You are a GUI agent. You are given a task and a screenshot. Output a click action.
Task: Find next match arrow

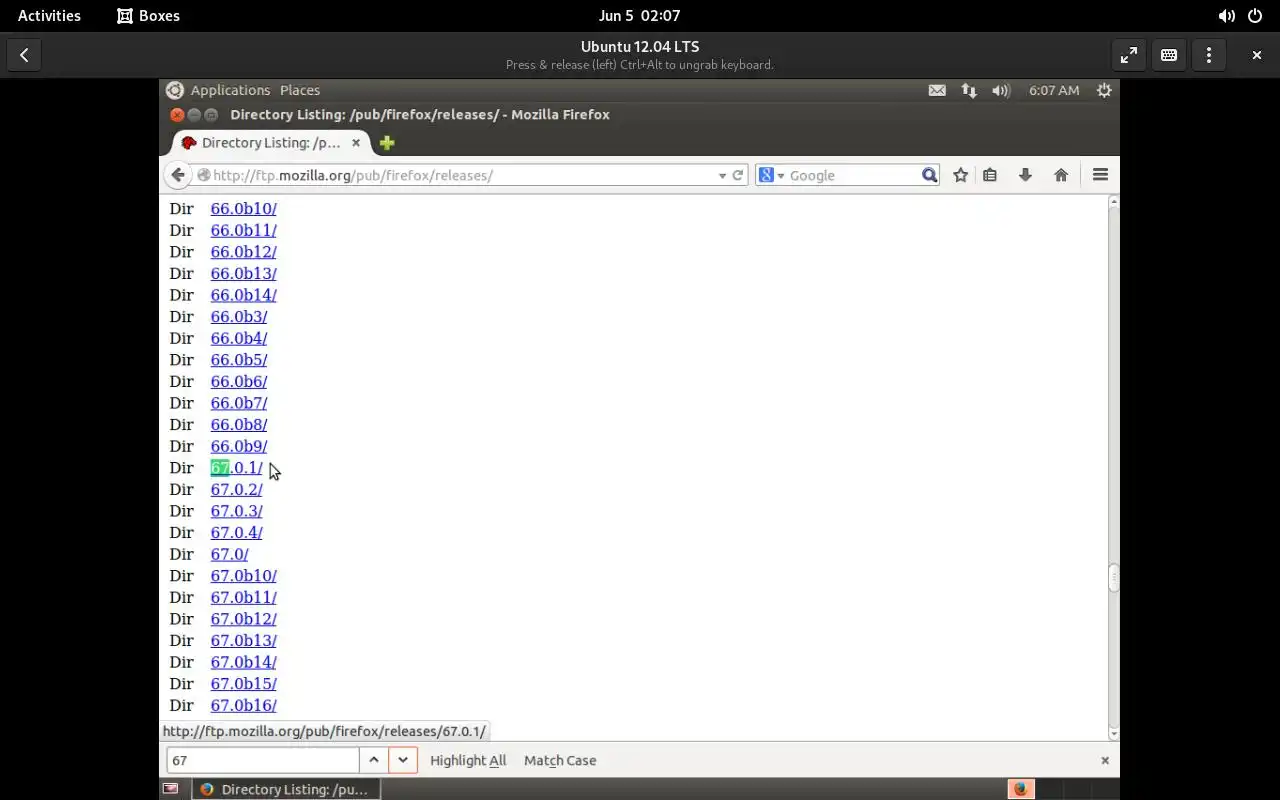[x=403, y=760]
